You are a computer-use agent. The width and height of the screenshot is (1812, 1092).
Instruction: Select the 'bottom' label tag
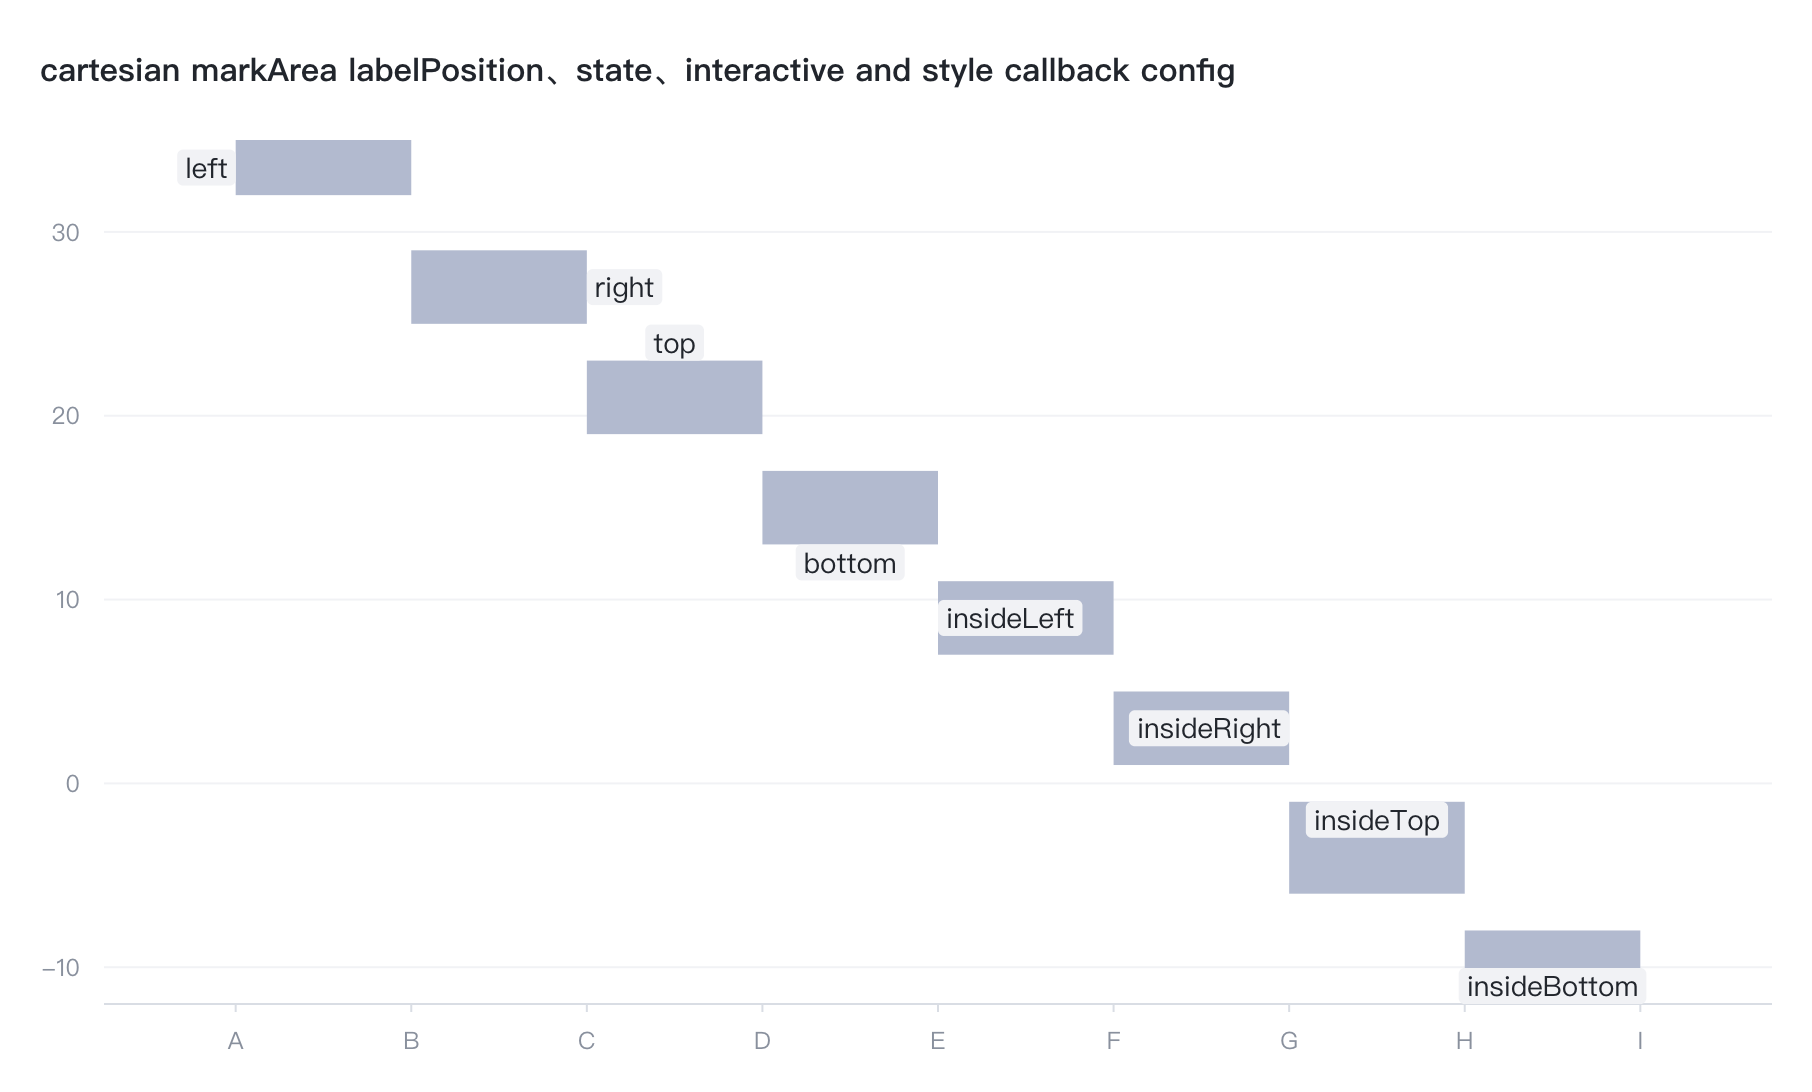pos(850,563)
